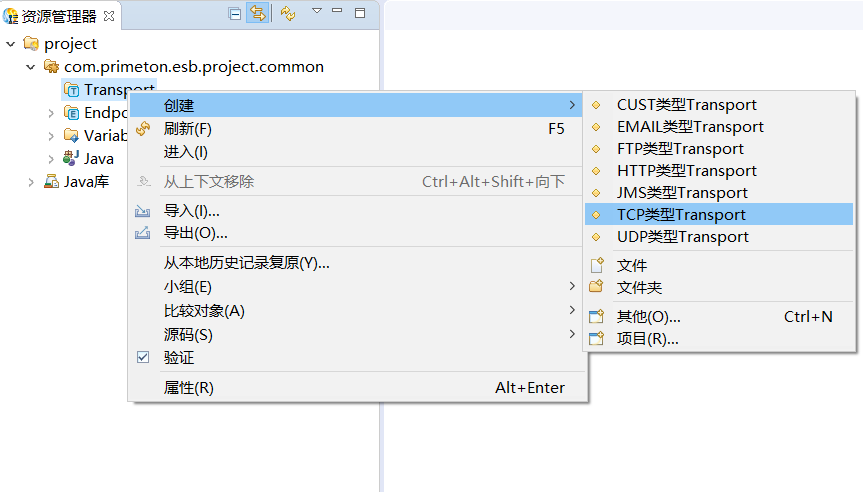863x492 pixels.
Task: Close the 资源管理器 tab
Action: pyautogui.click(x=109, y=16)
